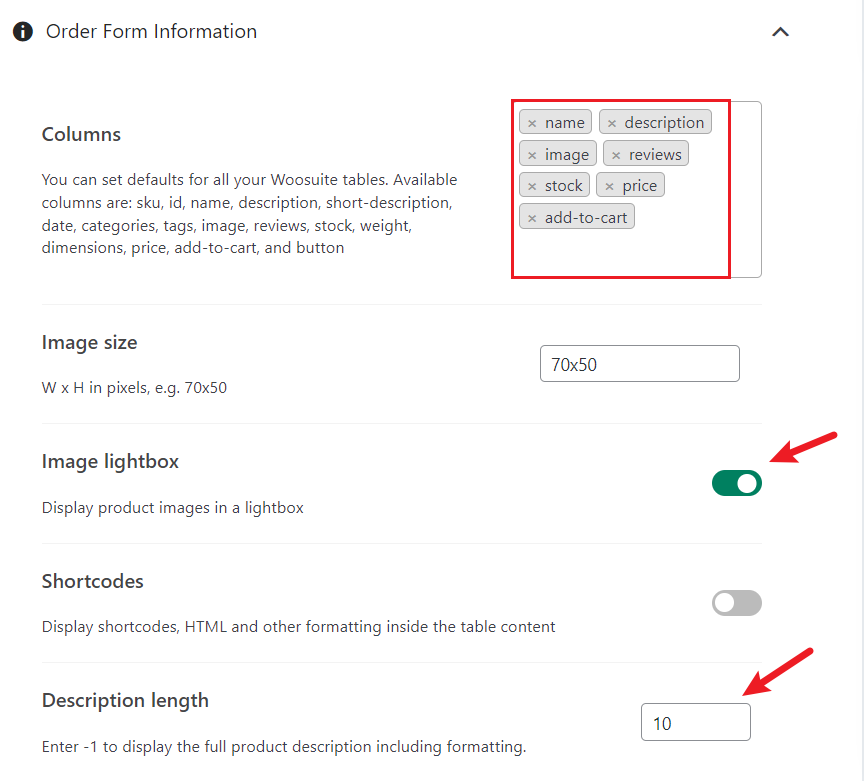Remove the price column tag

[x=609, y=186]
